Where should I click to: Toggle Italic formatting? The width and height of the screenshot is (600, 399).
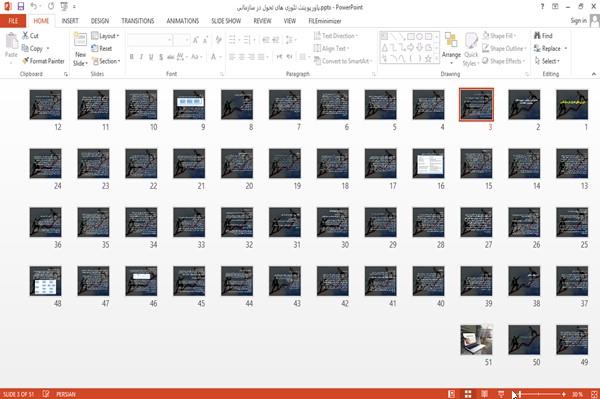(x=141, y=57)
